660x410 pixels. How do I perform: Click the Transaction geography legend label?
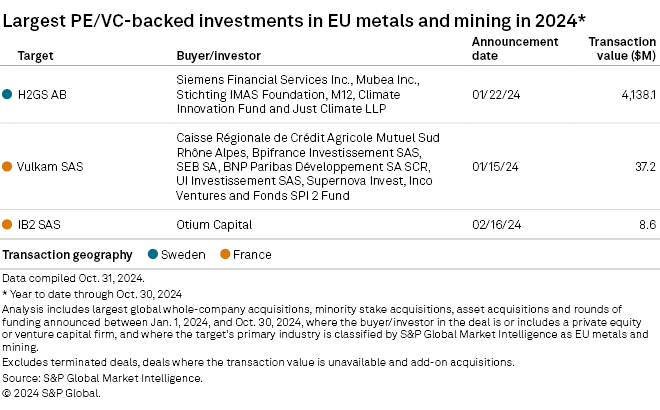pyautogui.click(x=66, y=255)
